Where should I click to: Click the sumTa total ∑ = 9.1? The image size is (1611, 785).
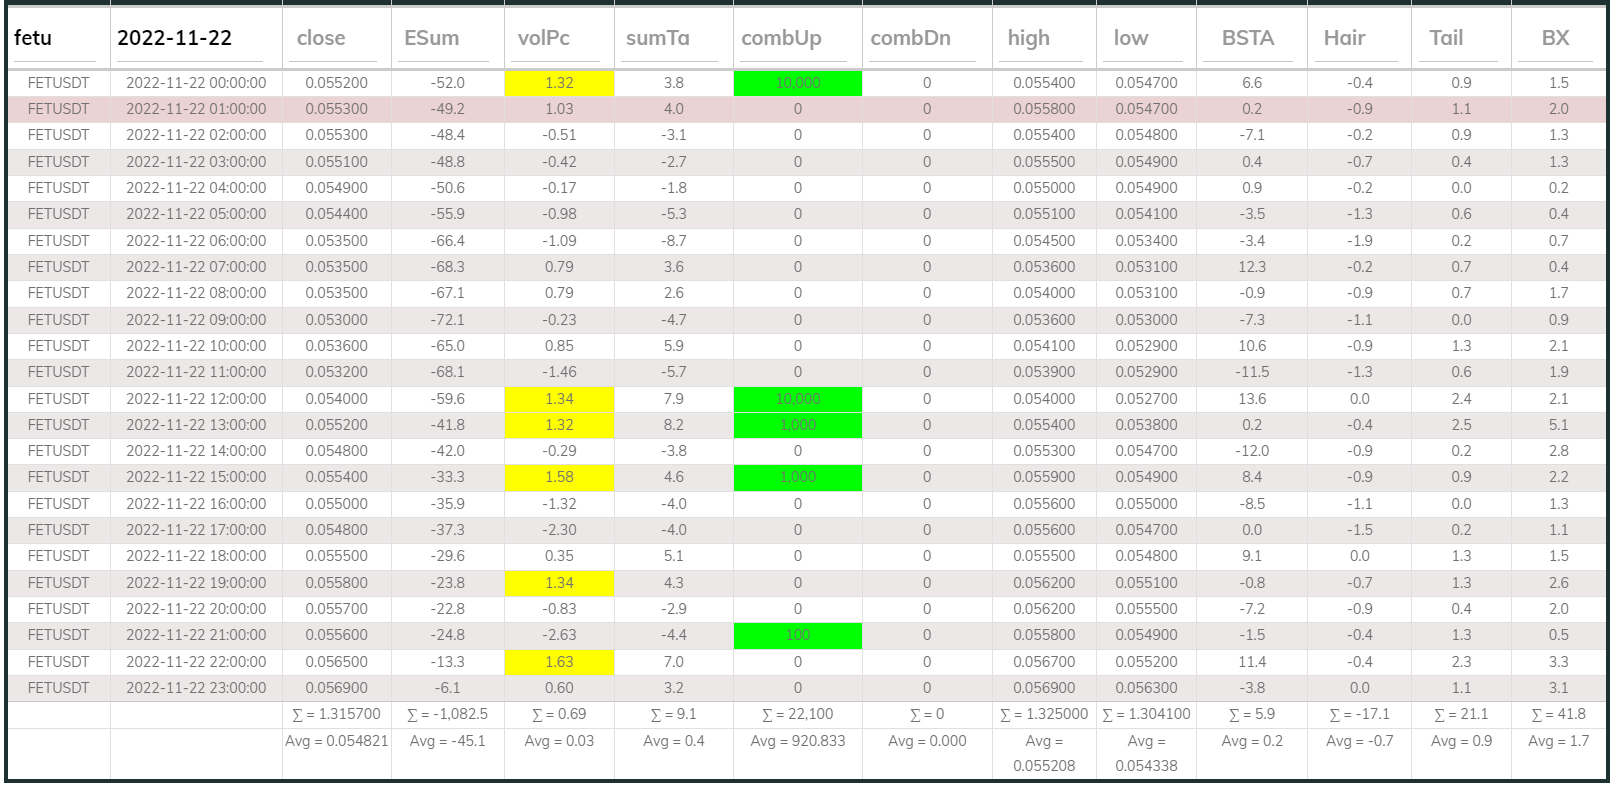point(674,714)
